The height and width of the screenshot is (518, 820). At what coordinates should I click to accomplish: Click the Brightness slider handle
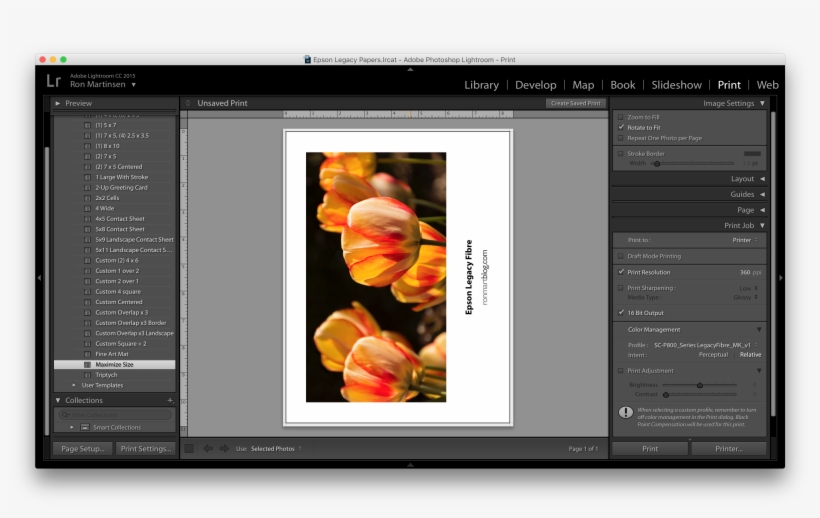point(700,385)
